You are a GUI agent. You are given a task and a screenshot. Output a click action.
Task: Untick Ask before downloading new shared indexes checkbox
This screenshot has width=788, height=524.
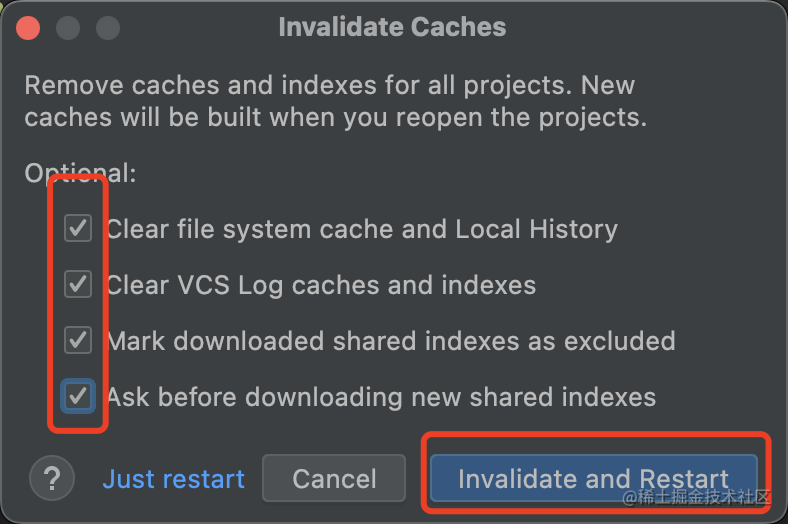pos(78,396)
